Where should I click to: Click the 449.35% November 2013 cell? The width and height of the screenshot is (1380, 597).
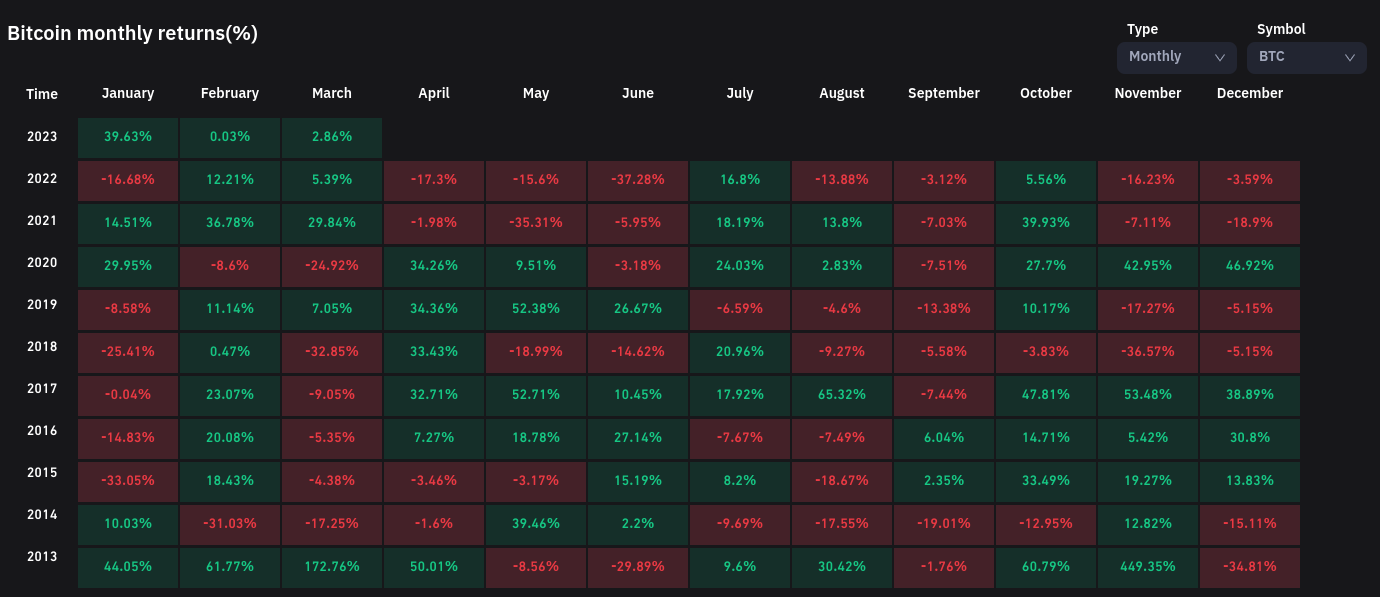coord(1148,566)
